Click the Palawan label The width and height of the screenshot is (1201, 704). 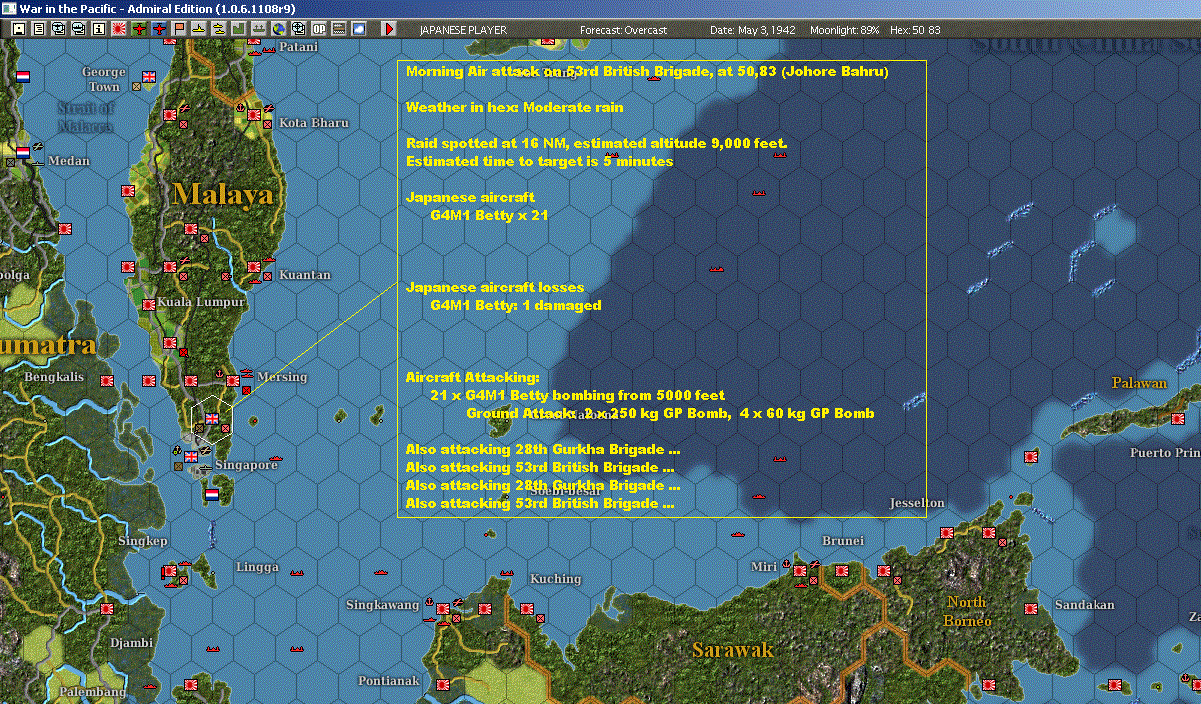pos(1139,383)
